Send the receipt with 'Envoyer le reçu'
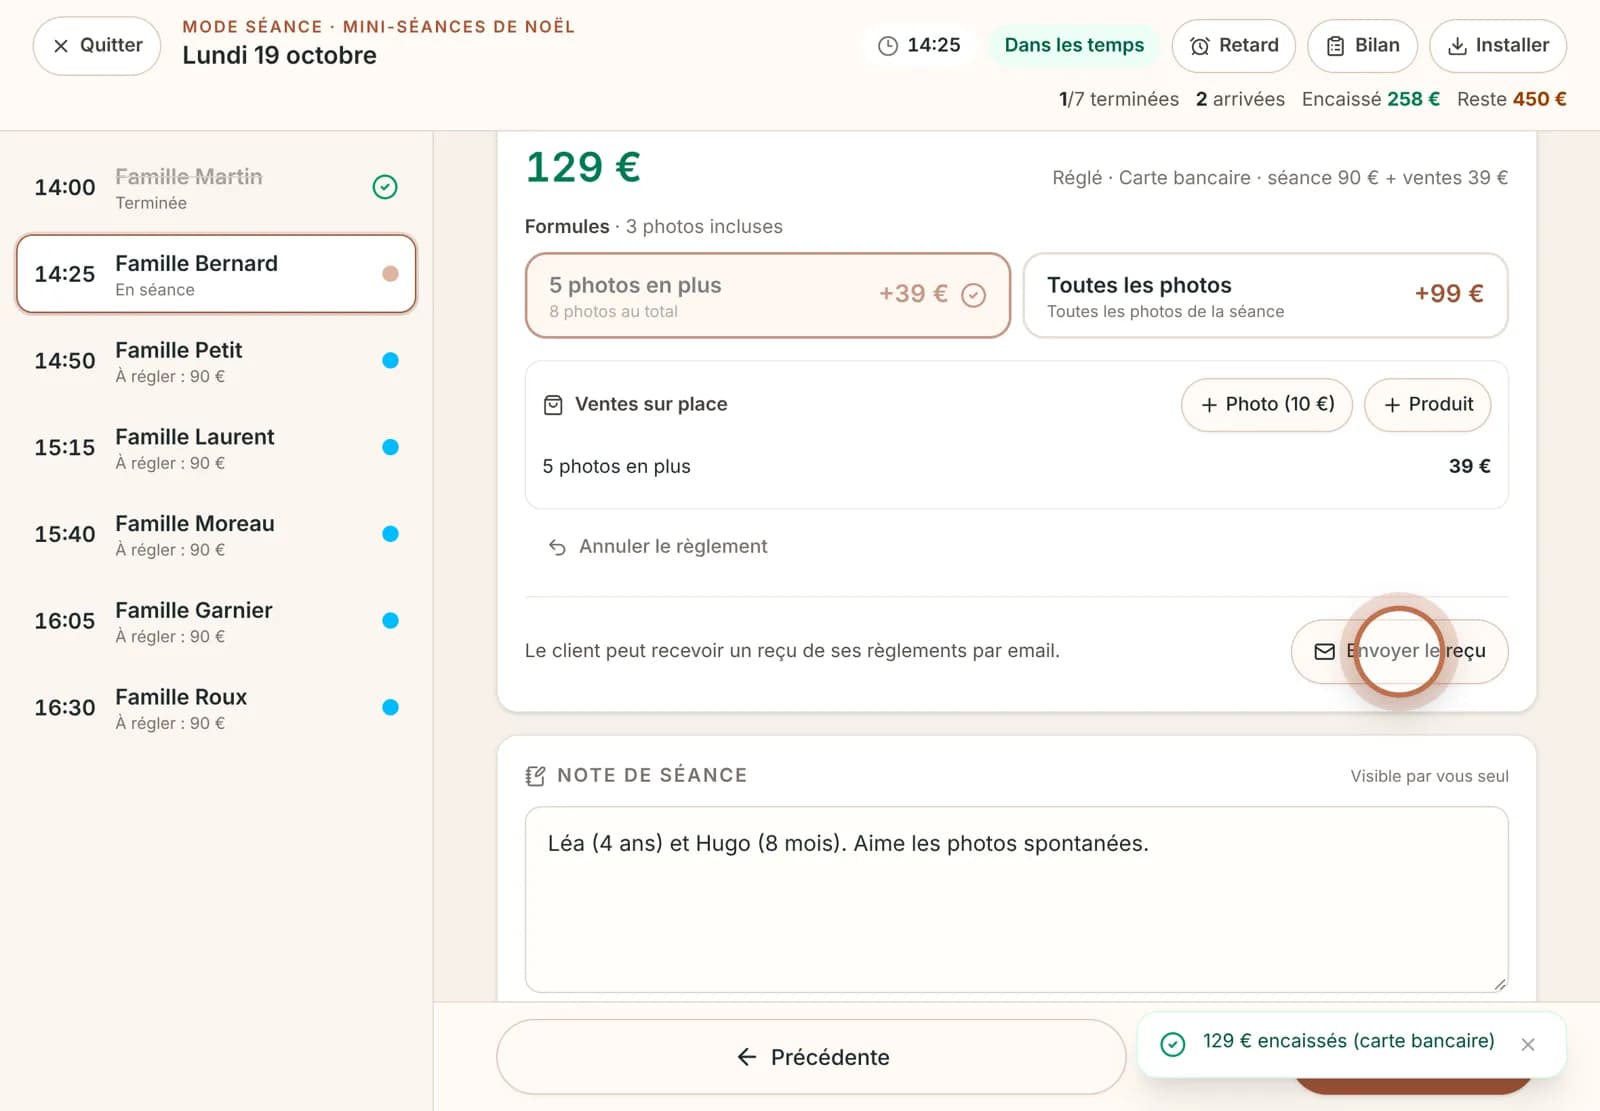The image size is (1600, 1111). [1399, 652]
